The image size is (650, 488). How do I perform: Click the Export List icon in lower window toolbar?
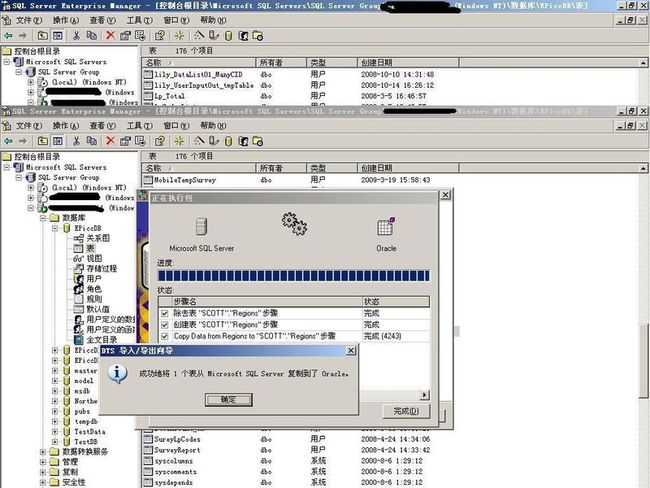pos(140,141)
